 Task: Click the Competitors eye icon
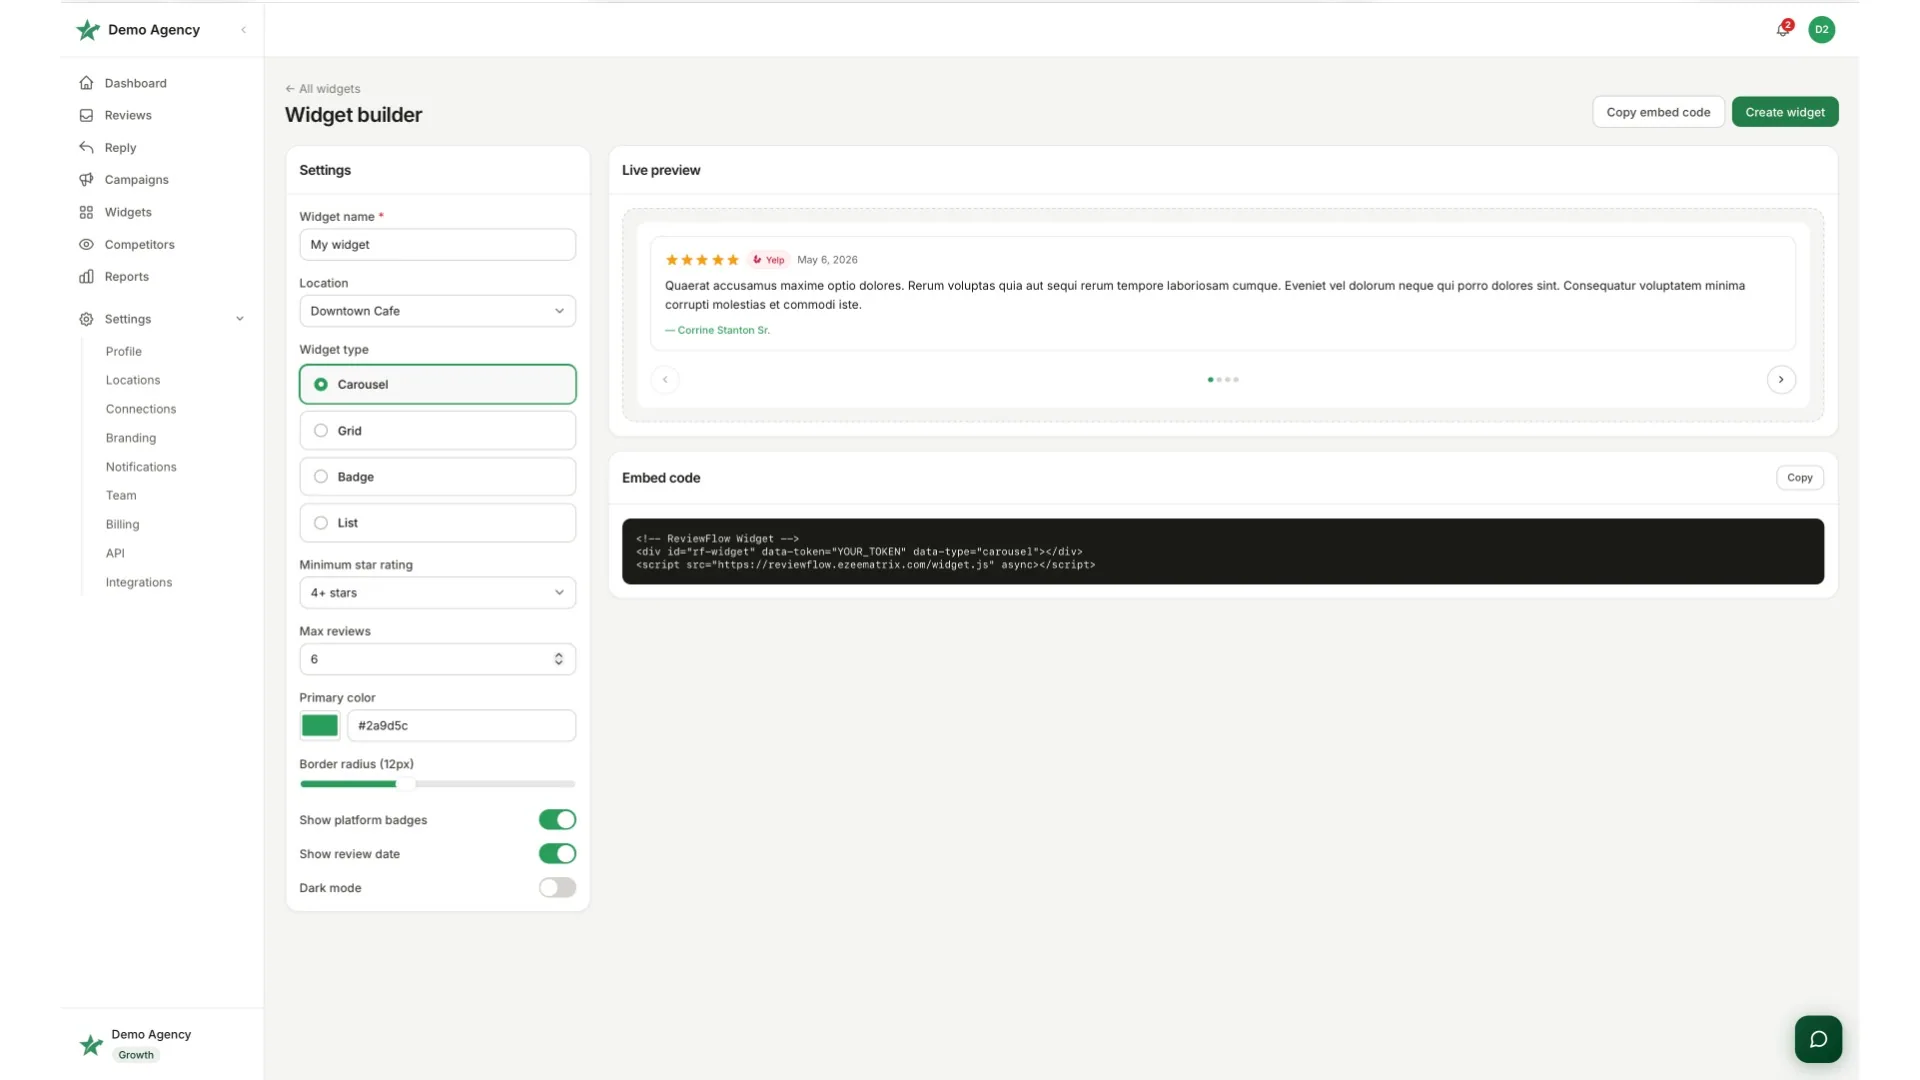[x=86, y=244]
